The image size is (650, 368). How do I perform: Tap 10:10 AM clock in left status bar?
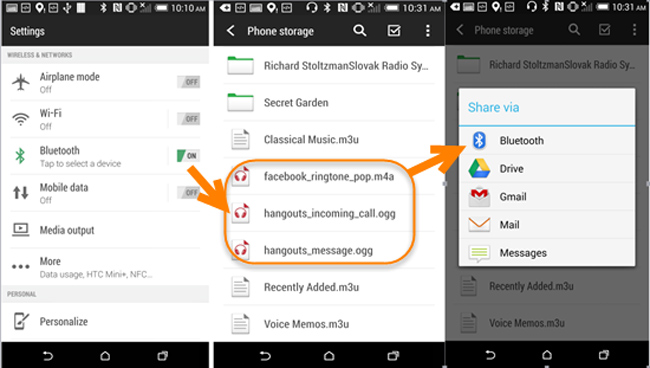[189, 8]
